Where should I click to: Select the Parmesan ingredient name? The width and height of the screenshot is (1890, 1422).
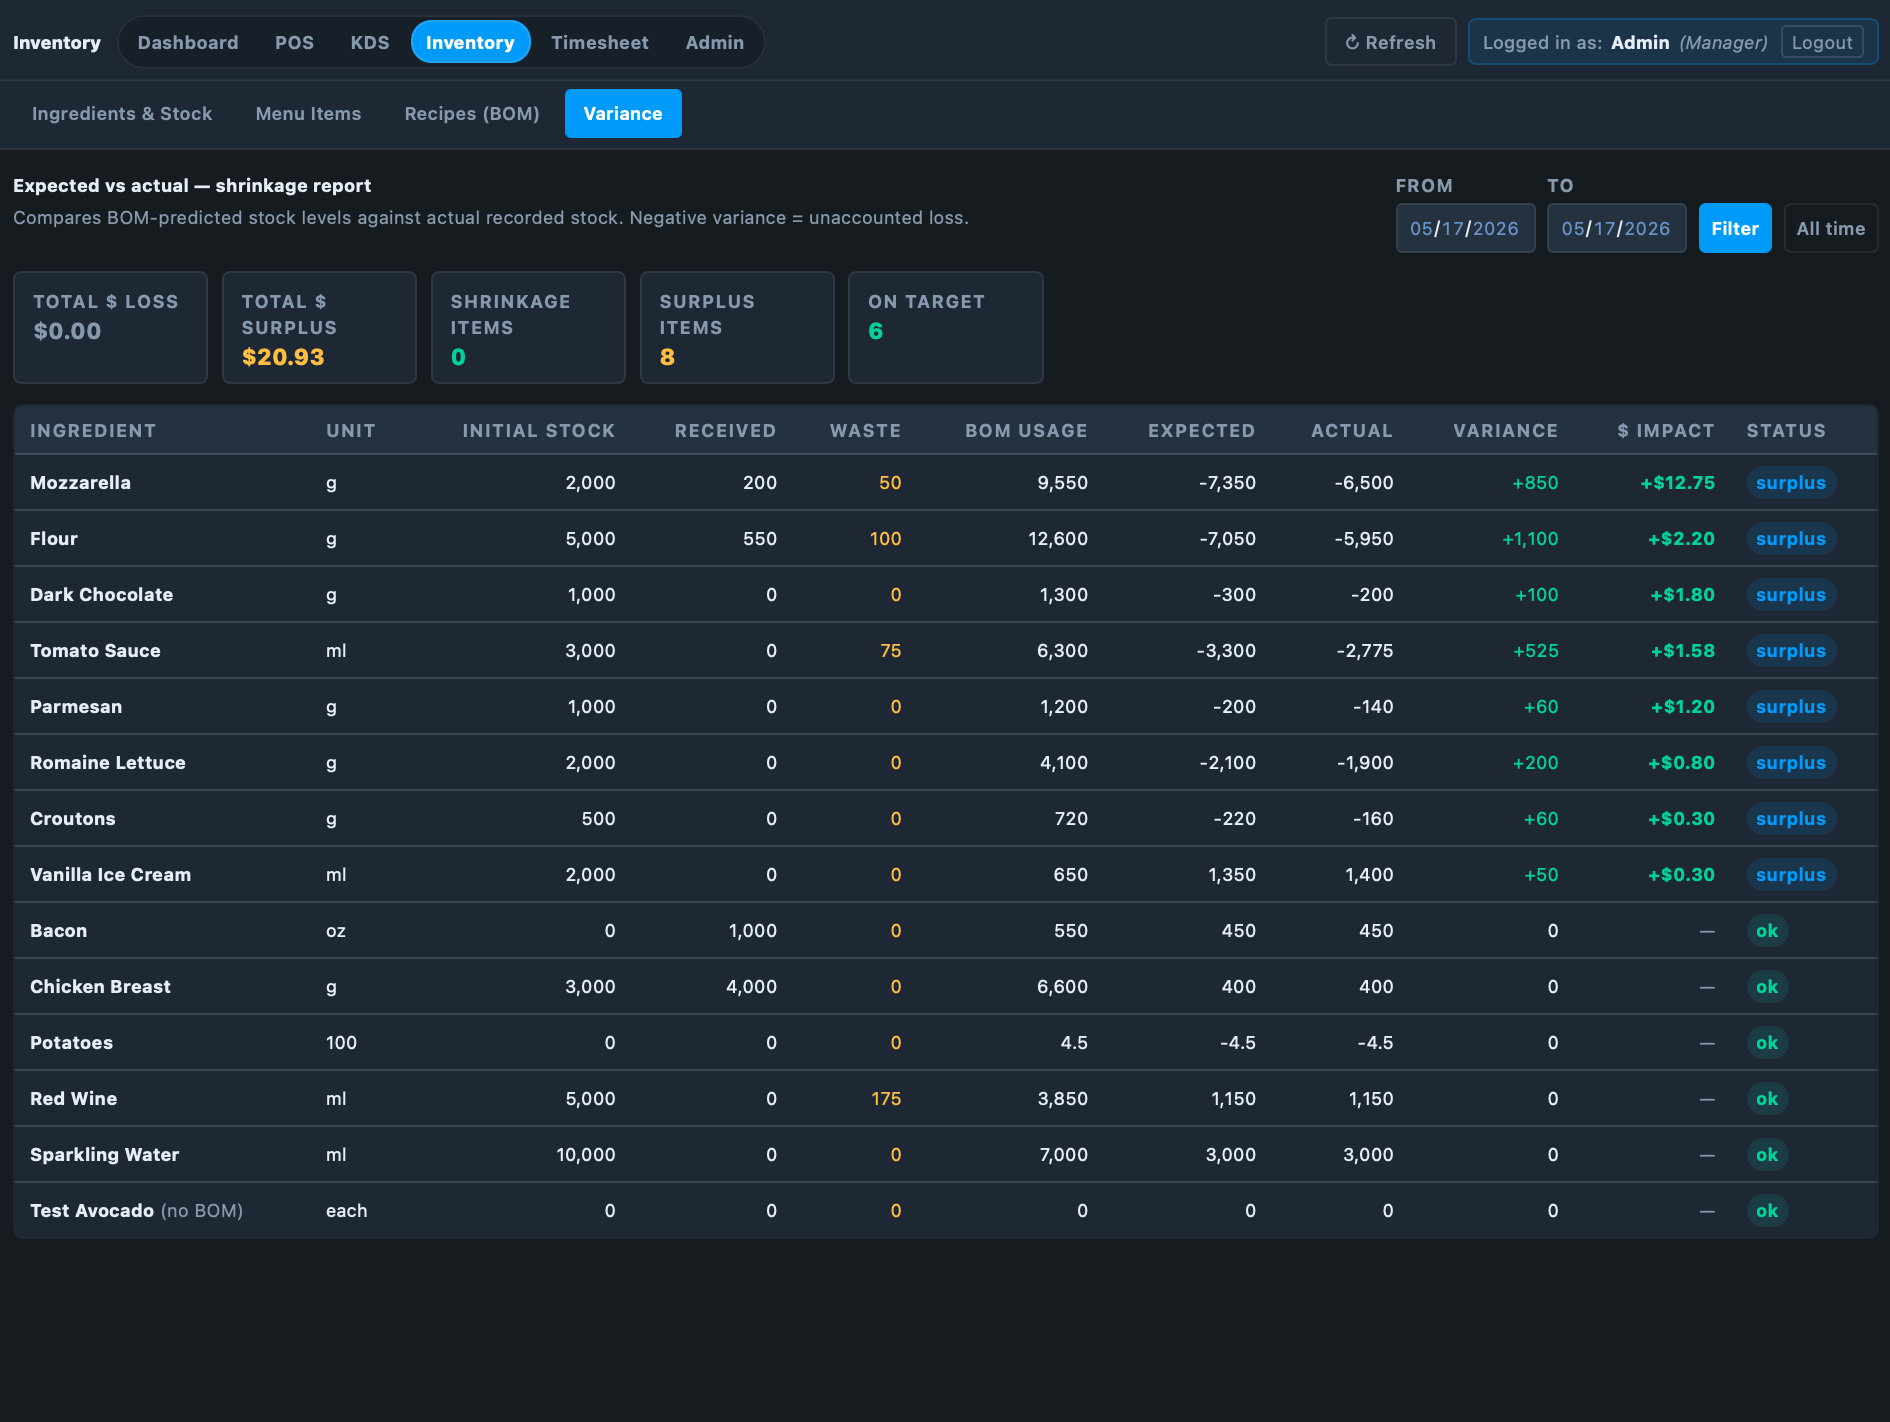click(x=76, y=706)
